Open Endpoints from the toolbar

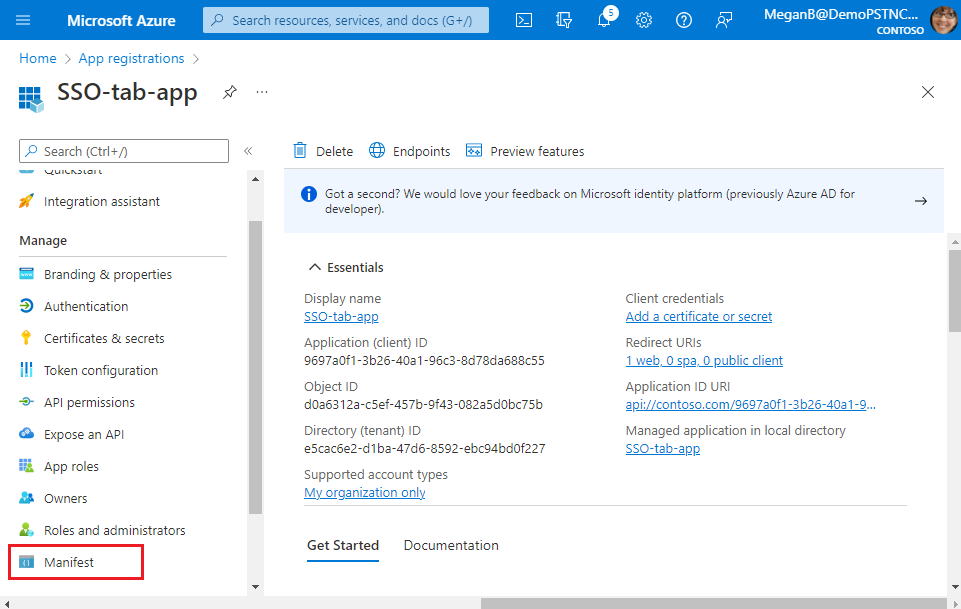click(410, 151)
